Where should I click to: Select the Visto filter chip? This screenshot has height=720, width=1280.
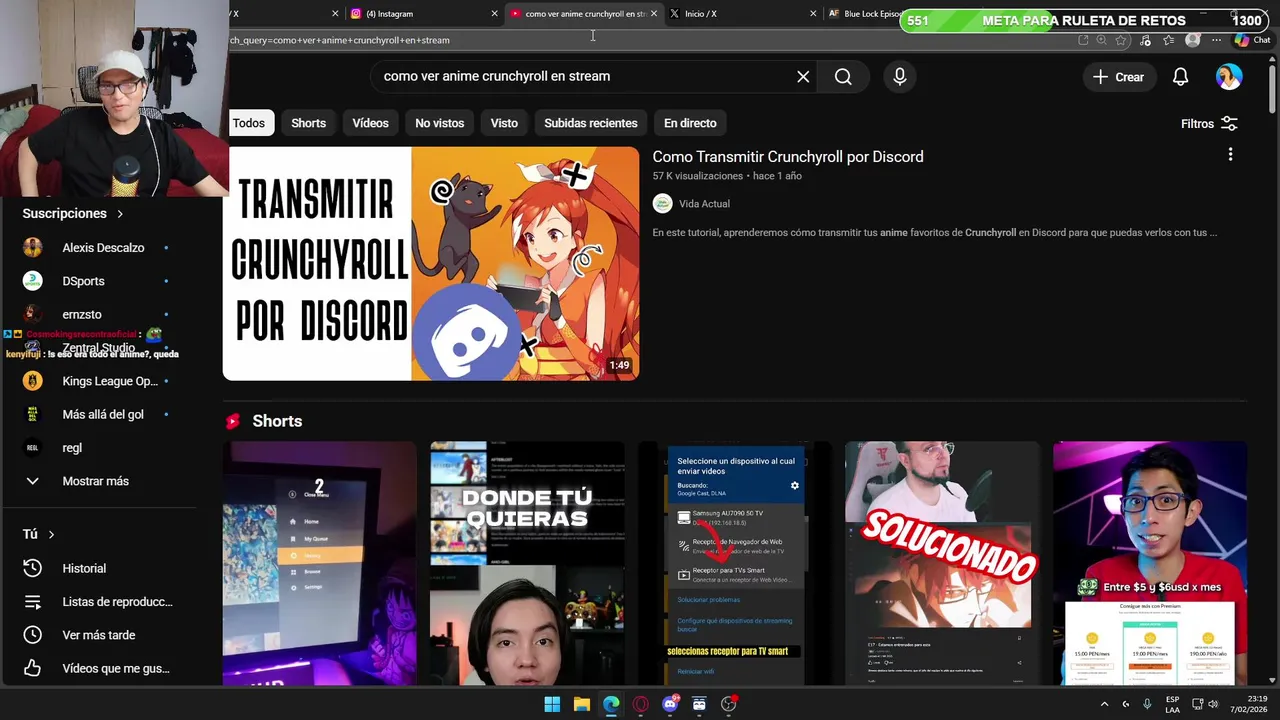pos(504,123)
